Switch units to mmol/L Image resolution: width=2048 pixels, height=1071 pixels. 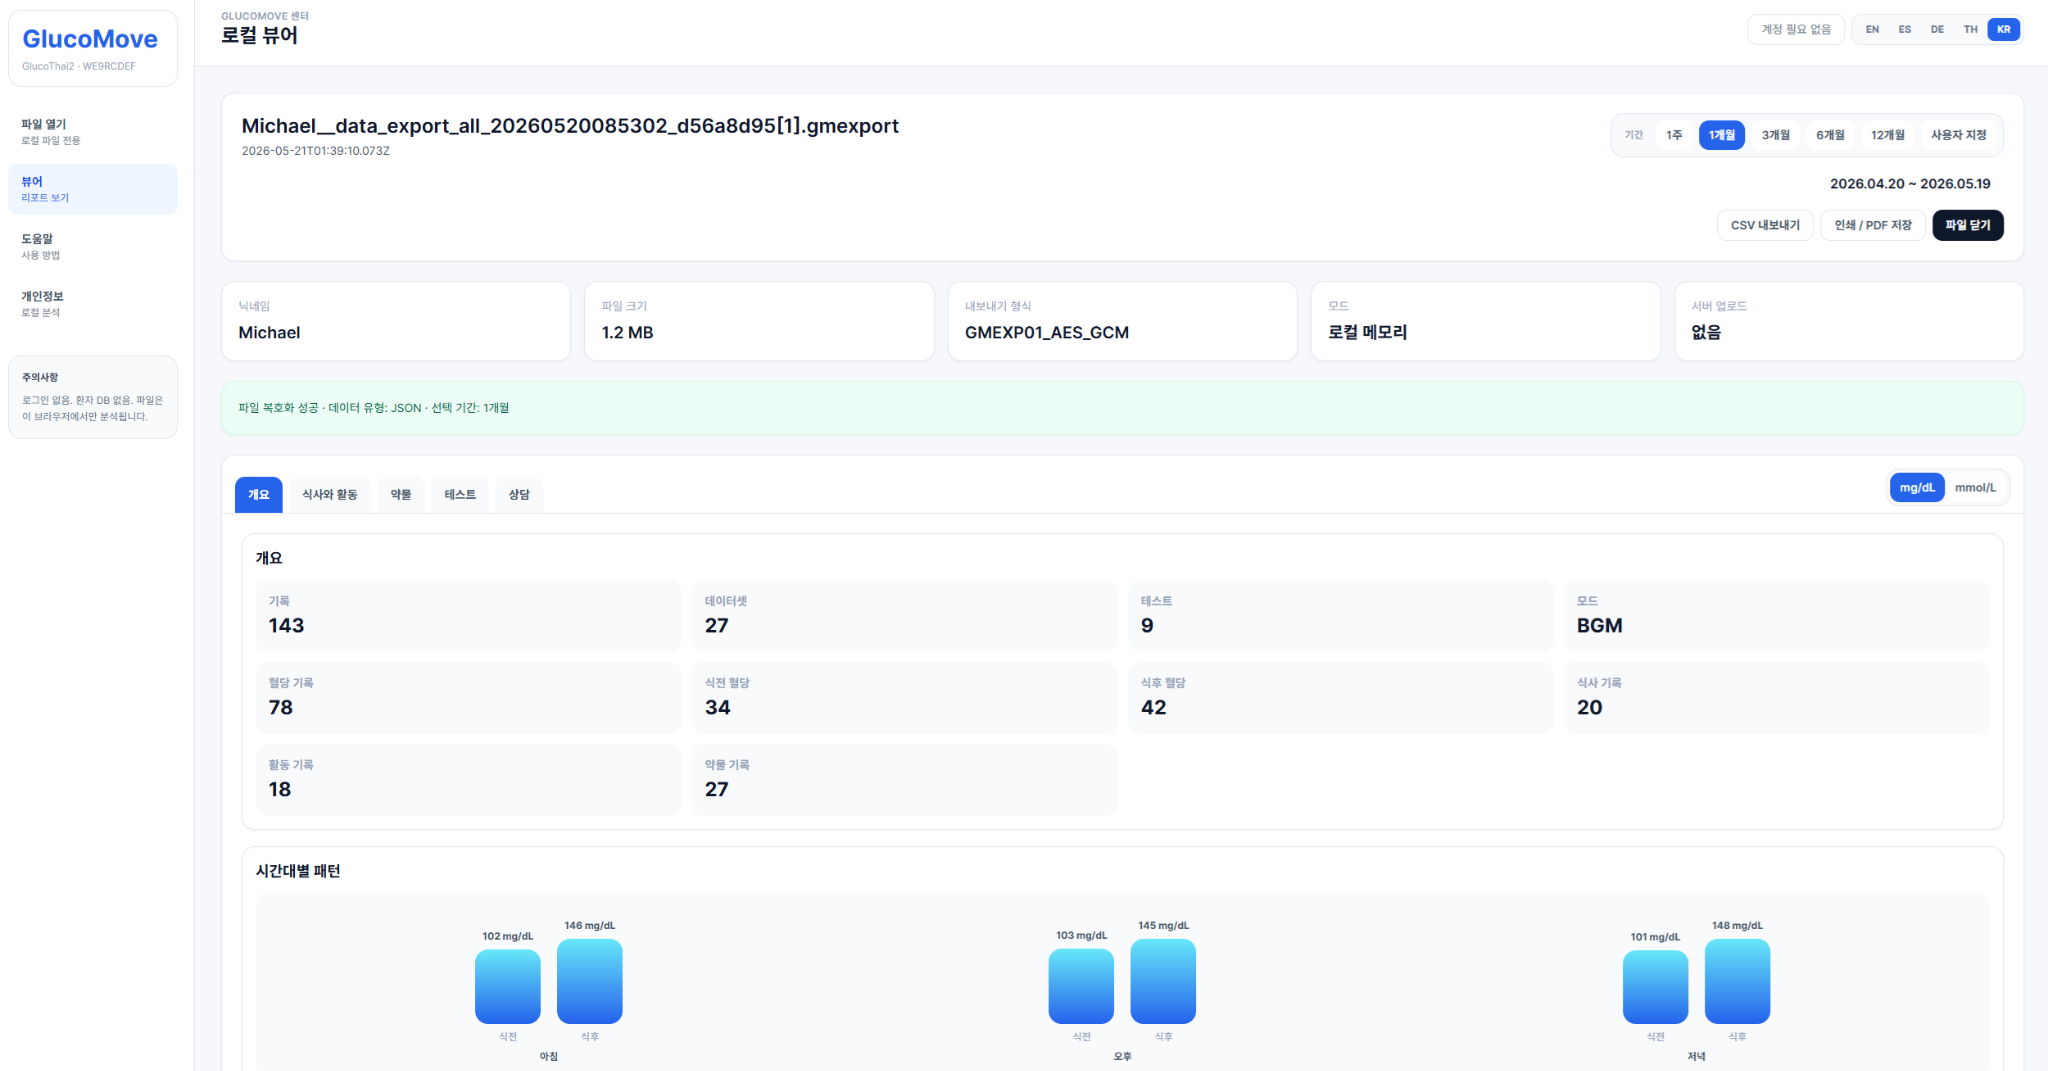pyautogui.click(x=1975, y=488)
